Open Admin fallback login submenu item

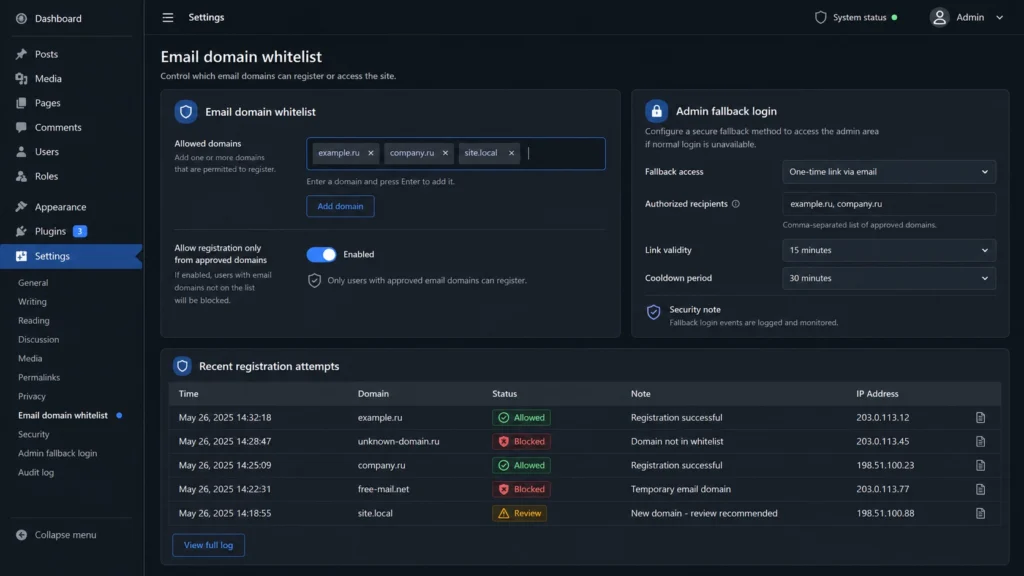pyautogui.click(x=57, y=453)
